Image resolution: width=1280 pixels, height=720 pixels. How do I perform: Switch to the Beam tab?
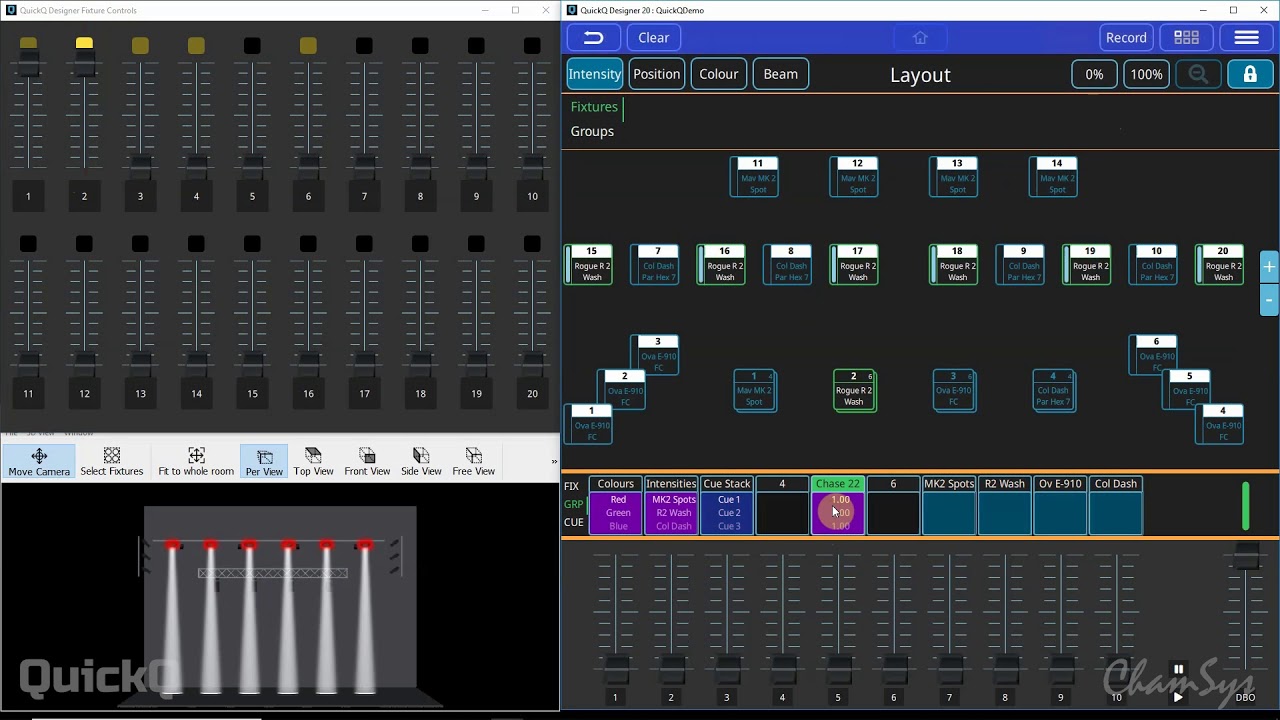(780, 74)
